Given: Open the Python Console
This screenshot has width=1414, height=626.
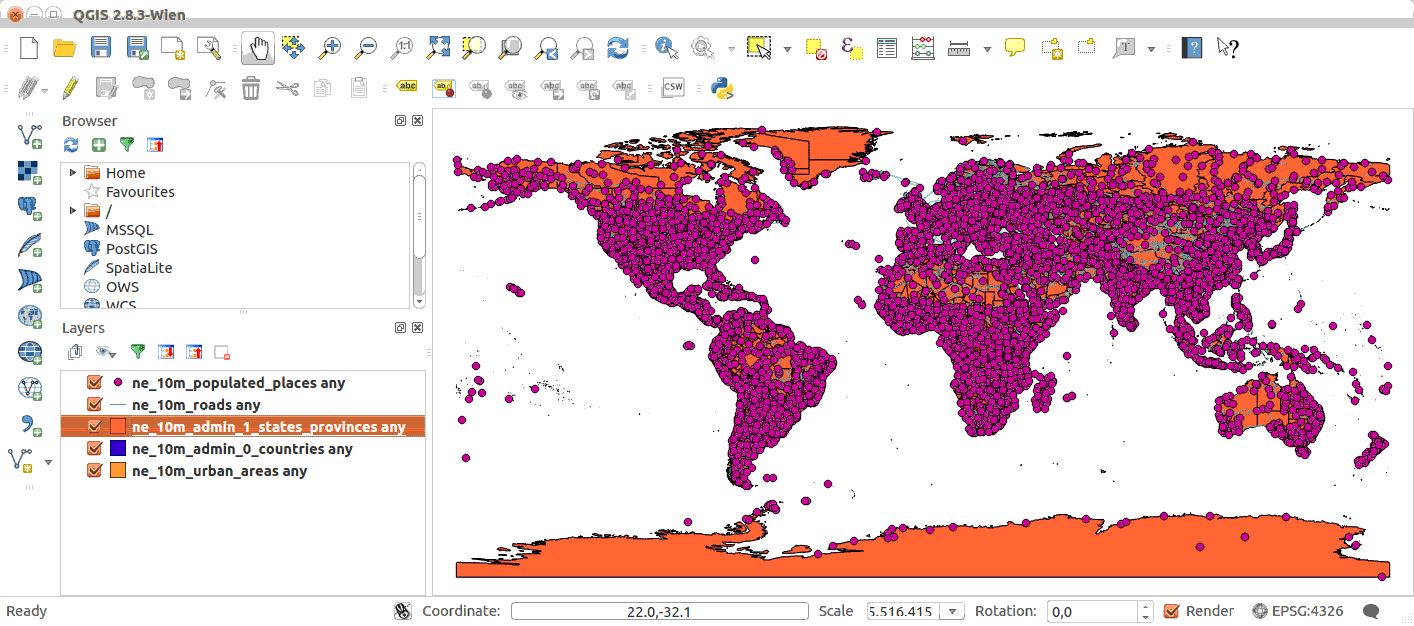Looking at the screenshot, I should (x=723, y=87).
